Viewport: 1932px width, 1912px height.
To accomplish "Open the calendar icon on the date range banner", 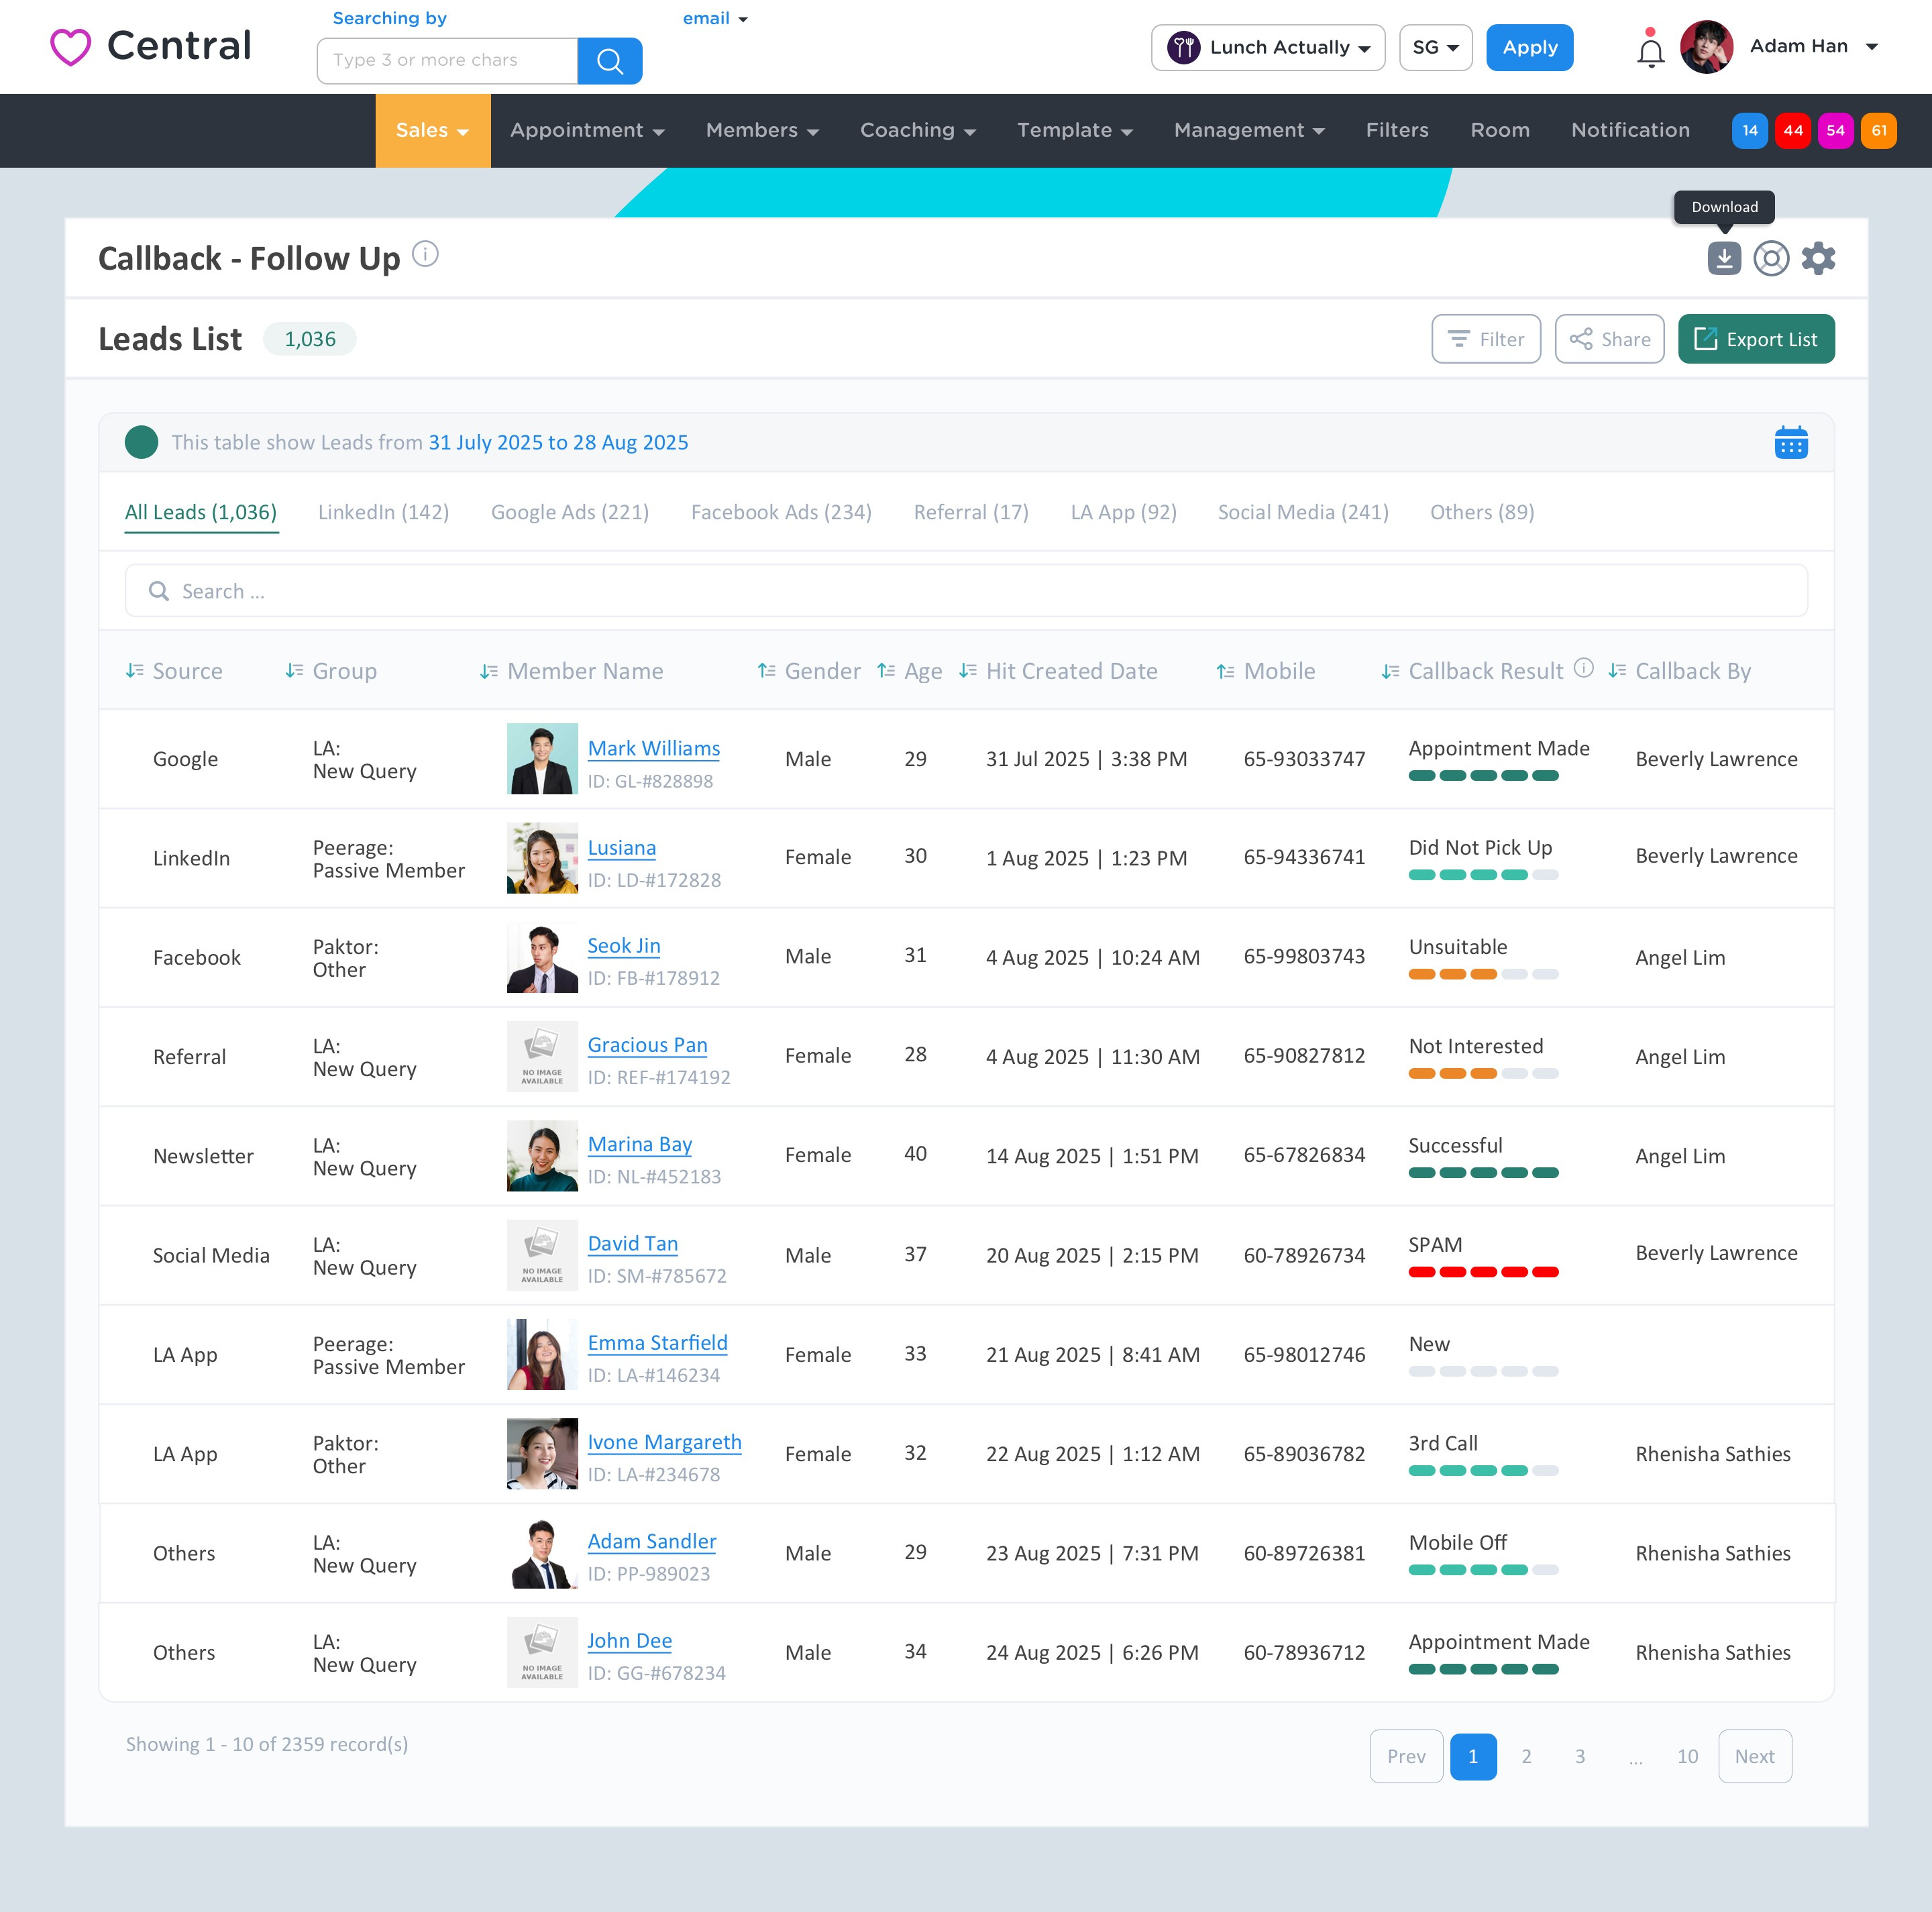I will pyautogui.click(x=1791, y=441).
